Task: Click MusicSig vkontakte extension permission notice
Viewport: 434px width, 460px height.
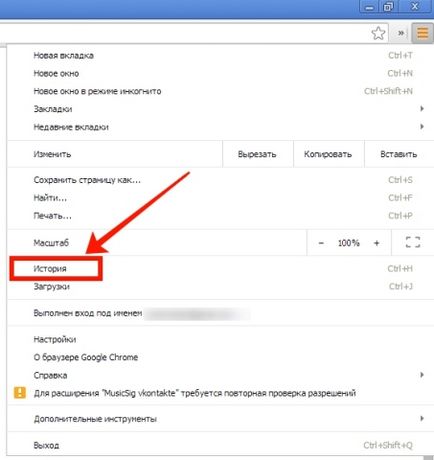Action: click(220, 393)
